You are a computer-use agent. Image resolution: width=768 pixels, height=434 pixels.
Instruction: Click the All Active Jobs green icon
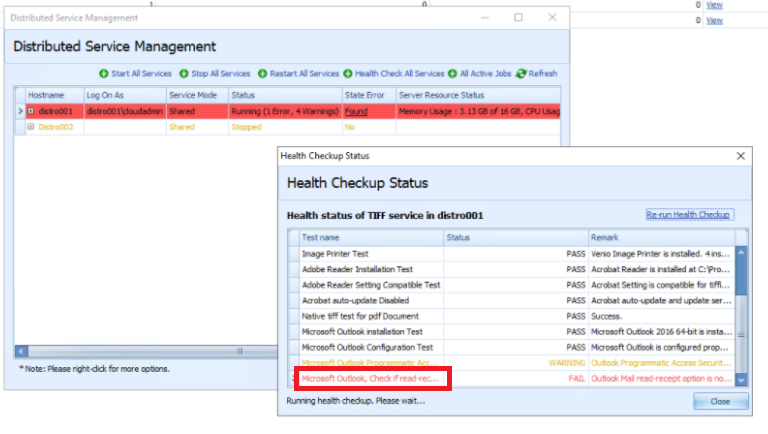(453, 73)
